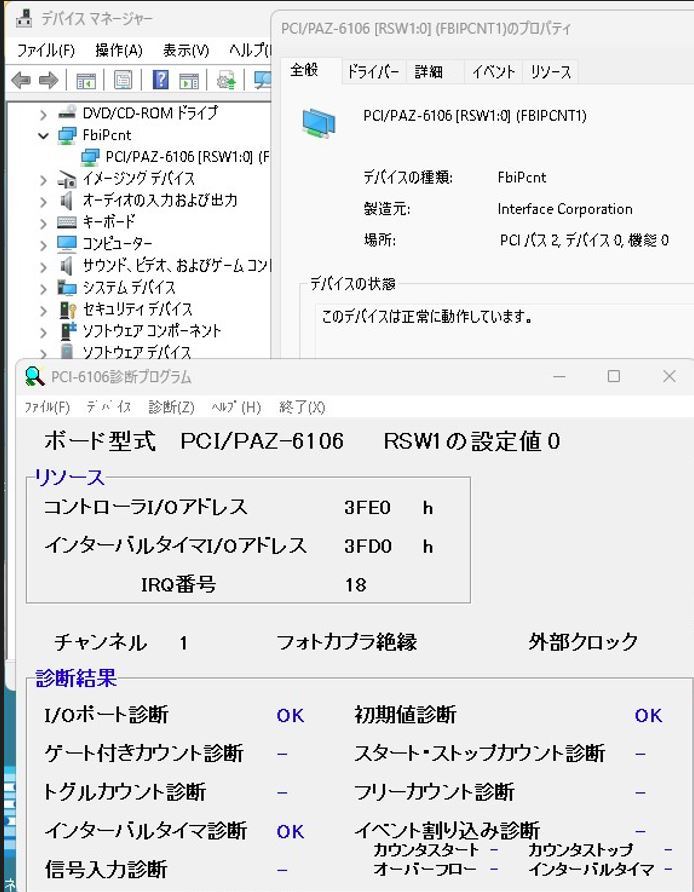Click the scan for hardware changes monitor icon
Viewport: 694px width, 892px height.
[262, 80]
